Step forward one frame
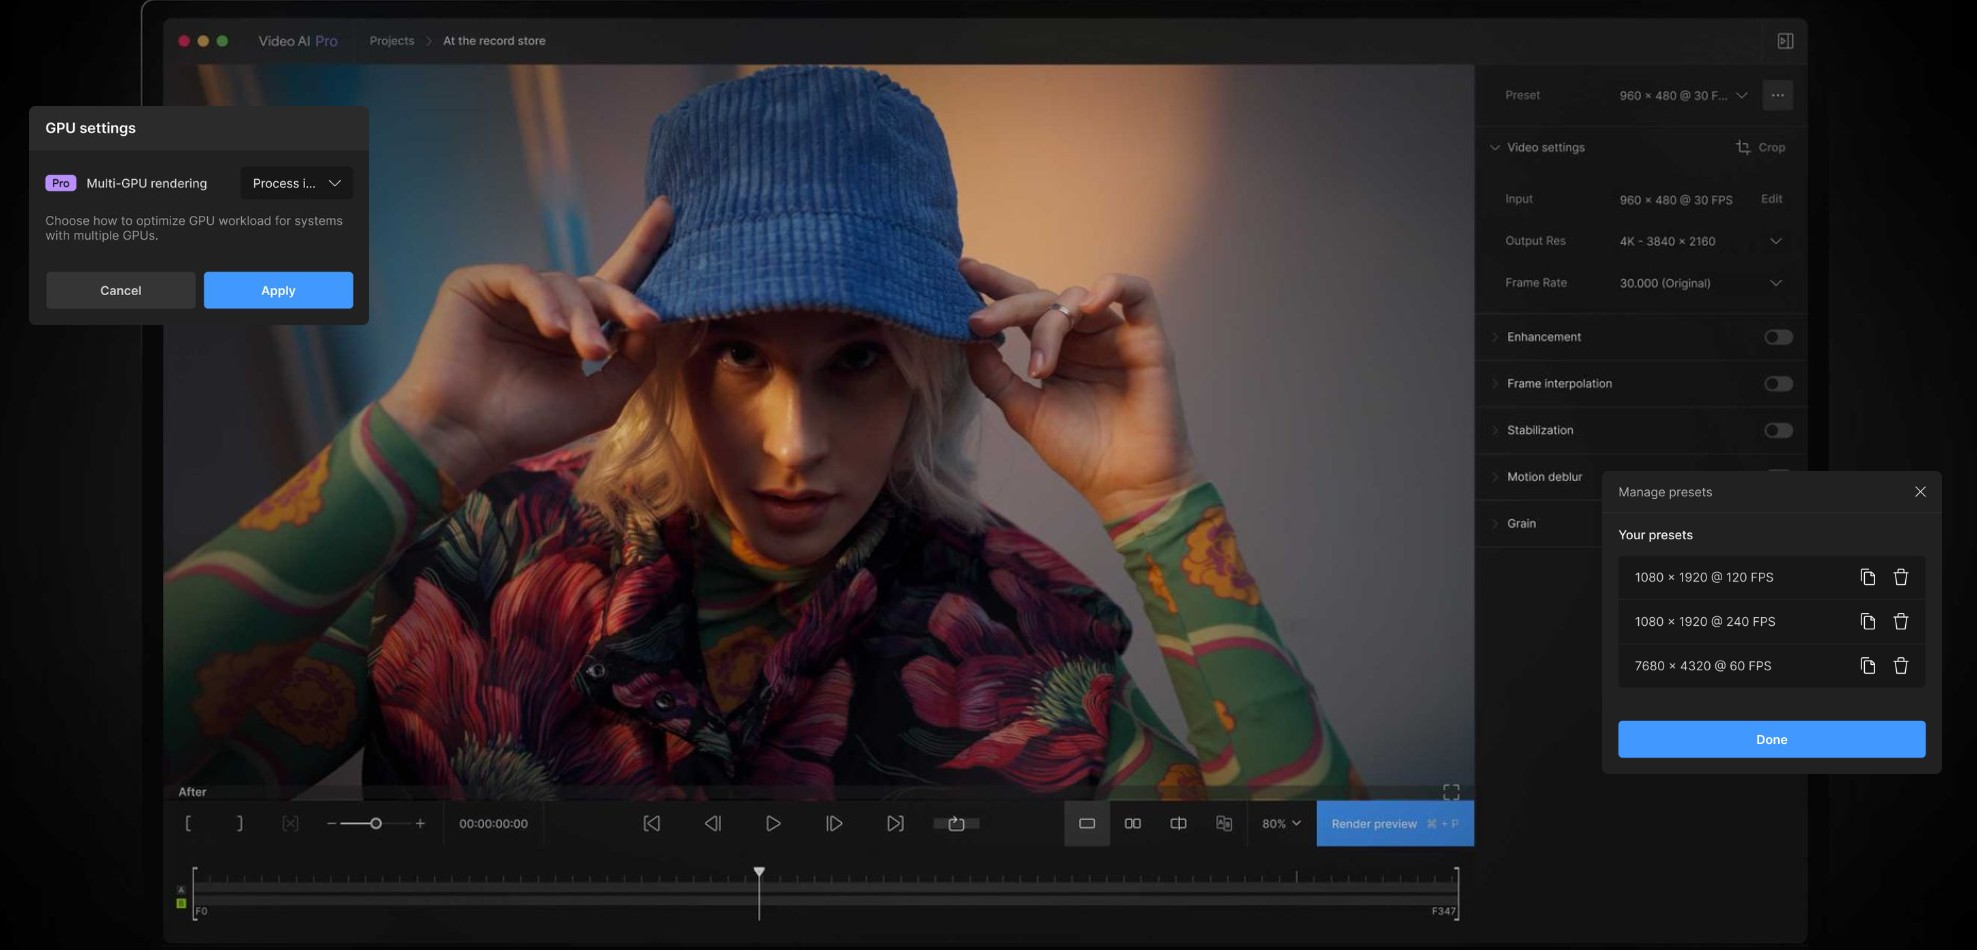Viewport: 1977px width, 950px height. tap(833, 823)
